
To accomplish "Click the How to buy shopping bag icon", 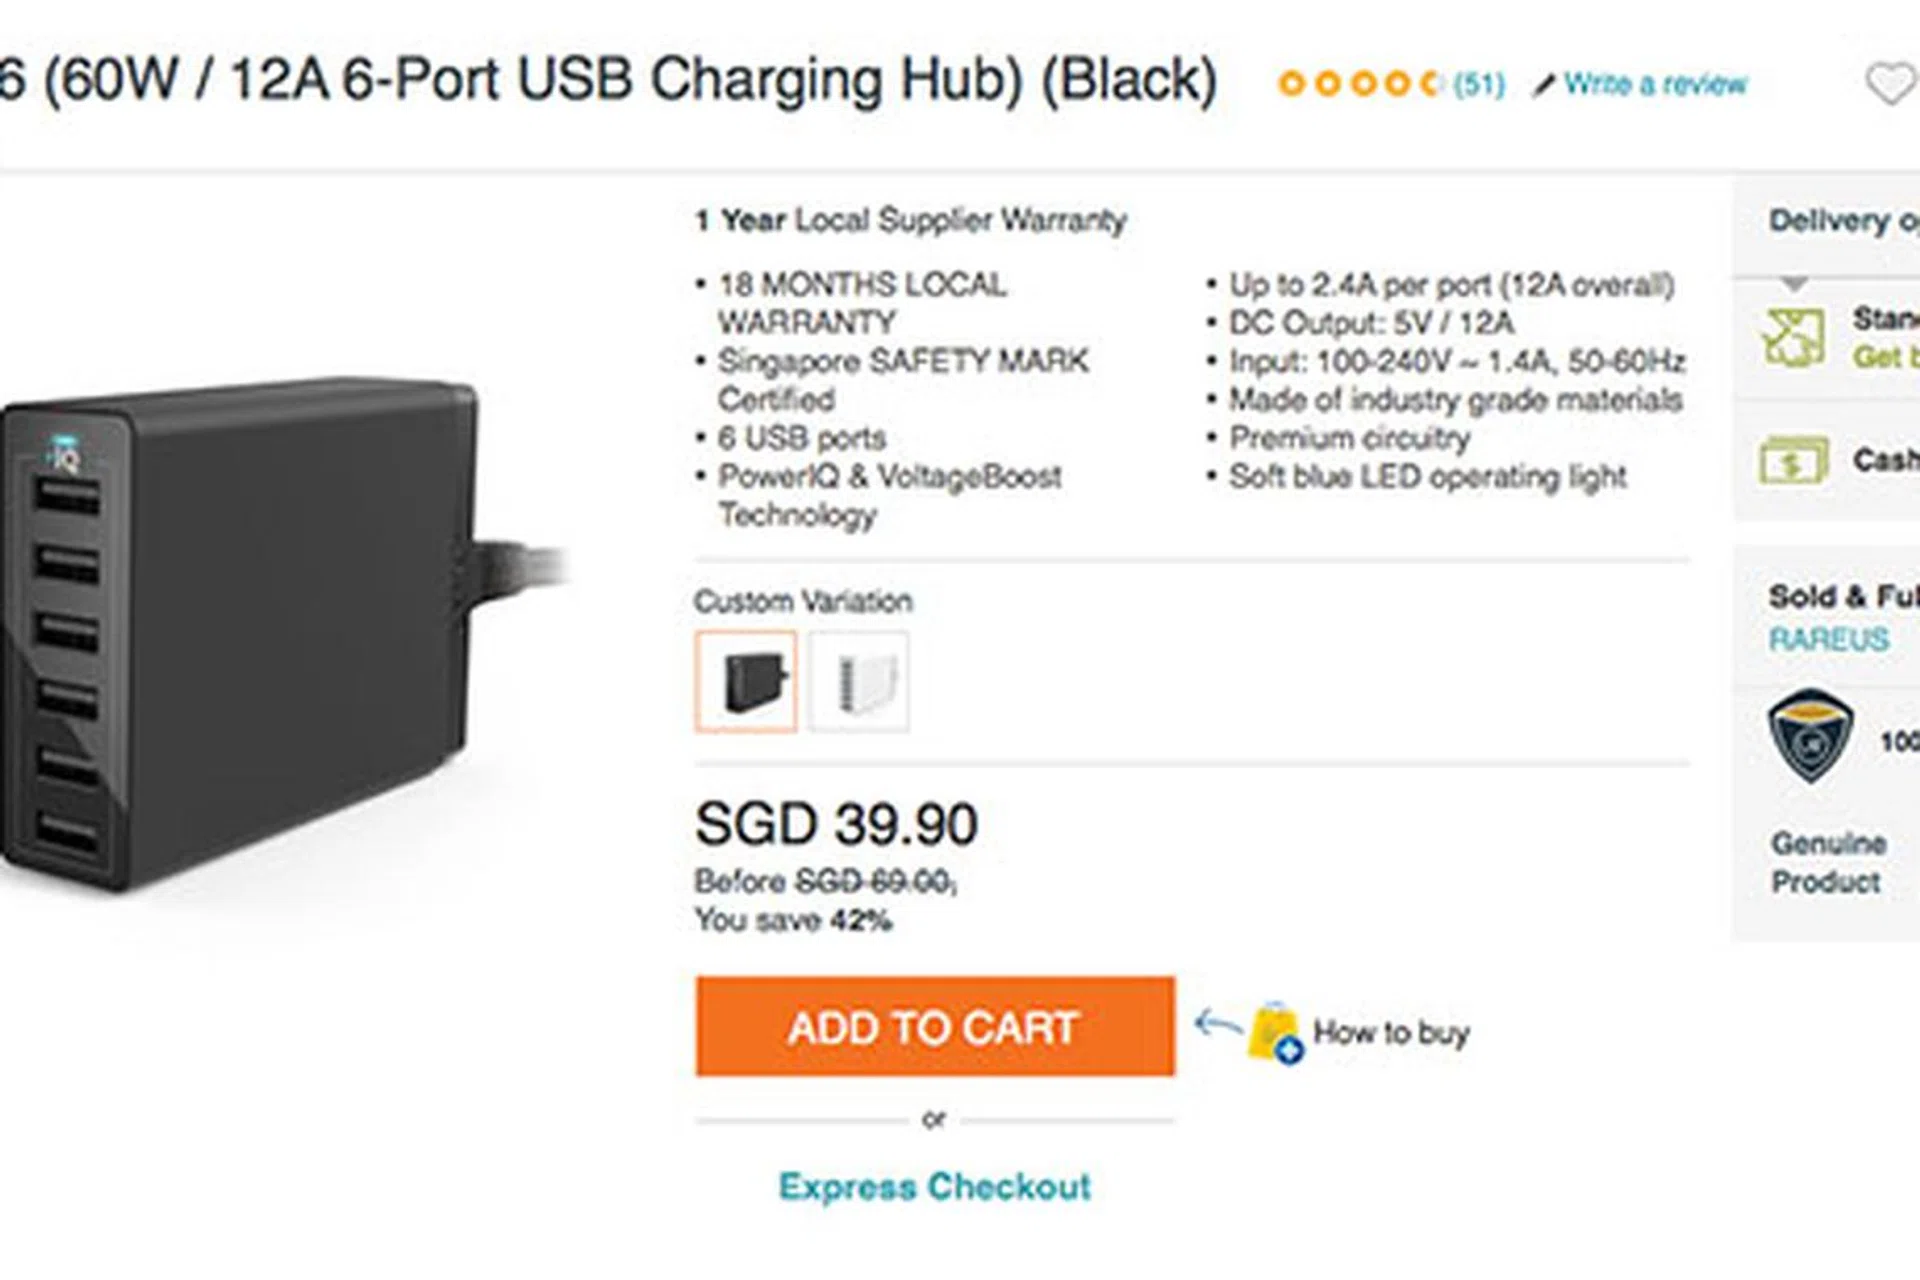I will (1274, 1032).
